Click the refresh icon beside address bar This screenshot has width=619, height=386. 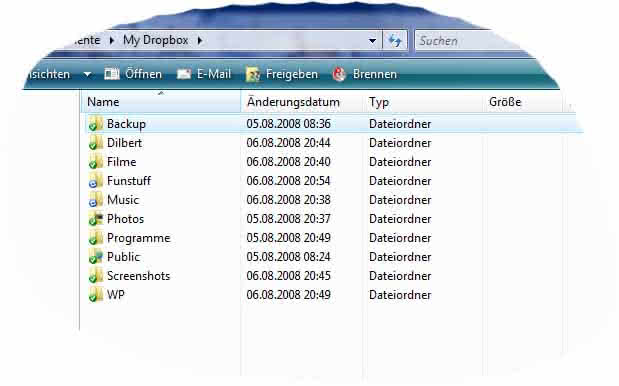(x=395, y=40)
